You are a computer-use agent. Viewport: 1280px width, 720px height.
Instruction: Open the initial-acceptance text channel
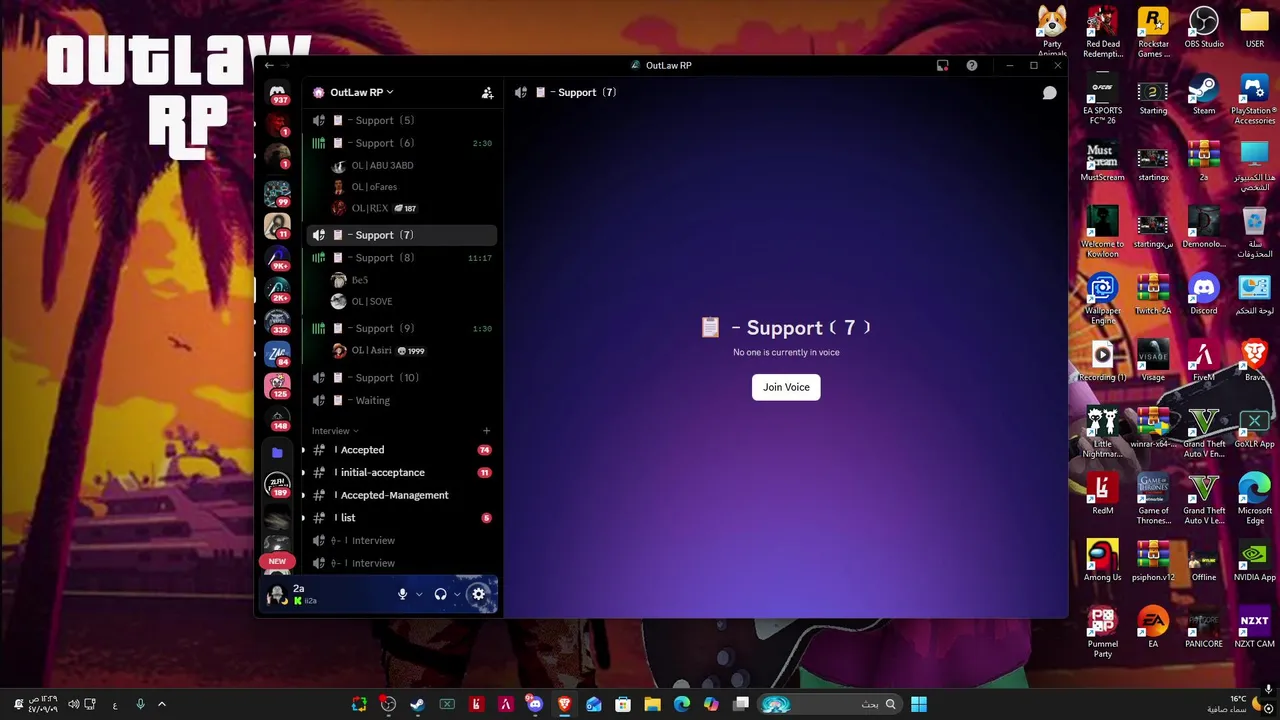coord(402,473)
